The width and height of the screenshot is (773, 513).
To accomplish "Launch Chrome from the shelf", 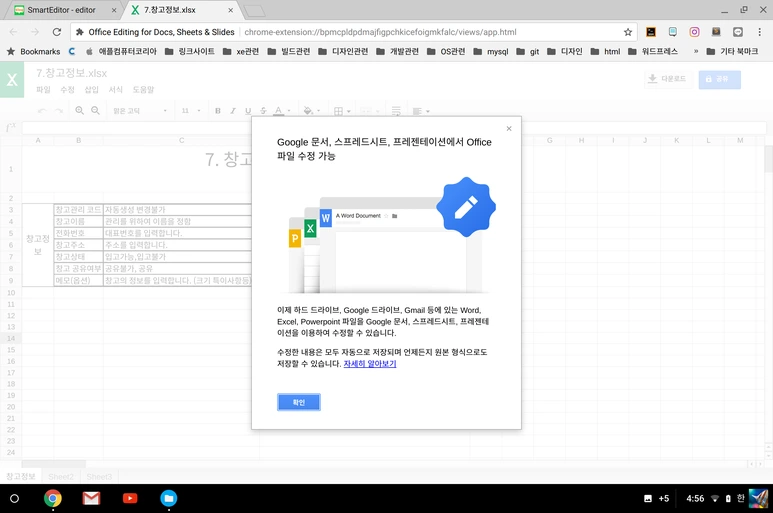I will (53, 498).
